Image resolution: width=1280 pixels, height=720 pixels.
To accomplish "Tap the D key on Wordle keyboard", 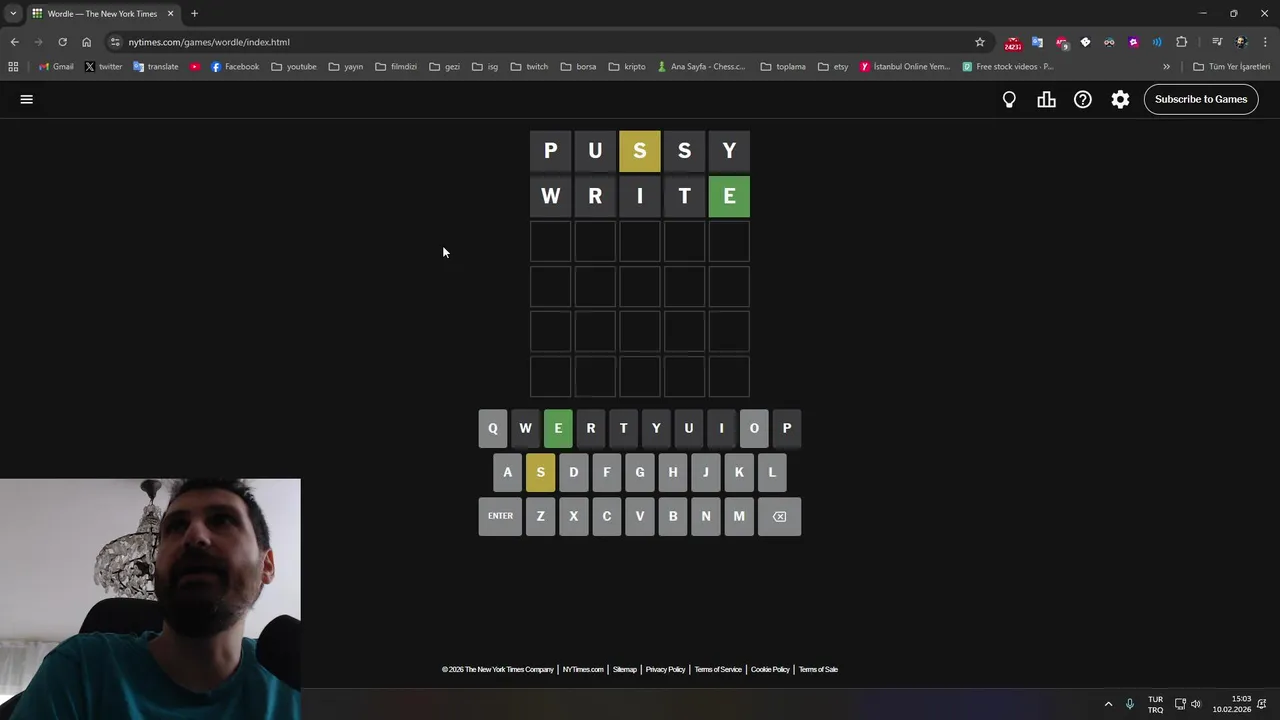I will click(x=574, y=472).
